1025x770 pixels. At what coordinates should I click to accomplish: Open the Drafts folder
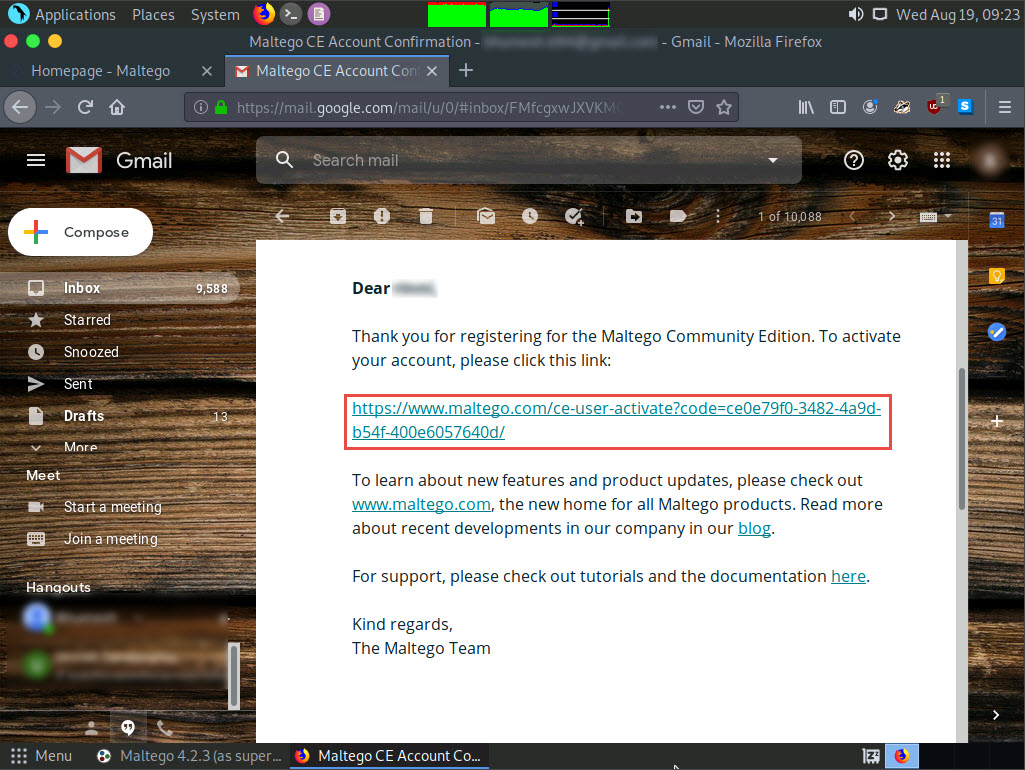(121, 416)
